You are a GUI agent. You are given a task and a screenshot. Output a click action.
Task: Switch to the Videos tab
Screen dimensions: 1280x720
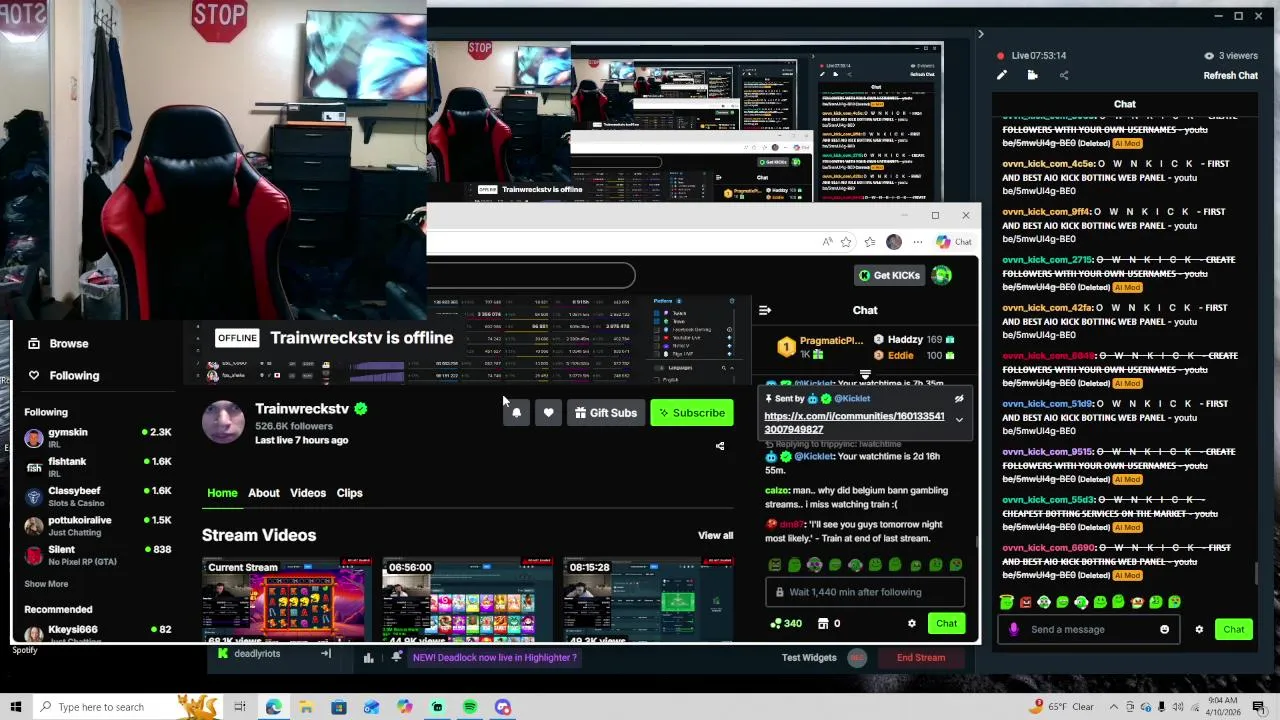[308, 493]
